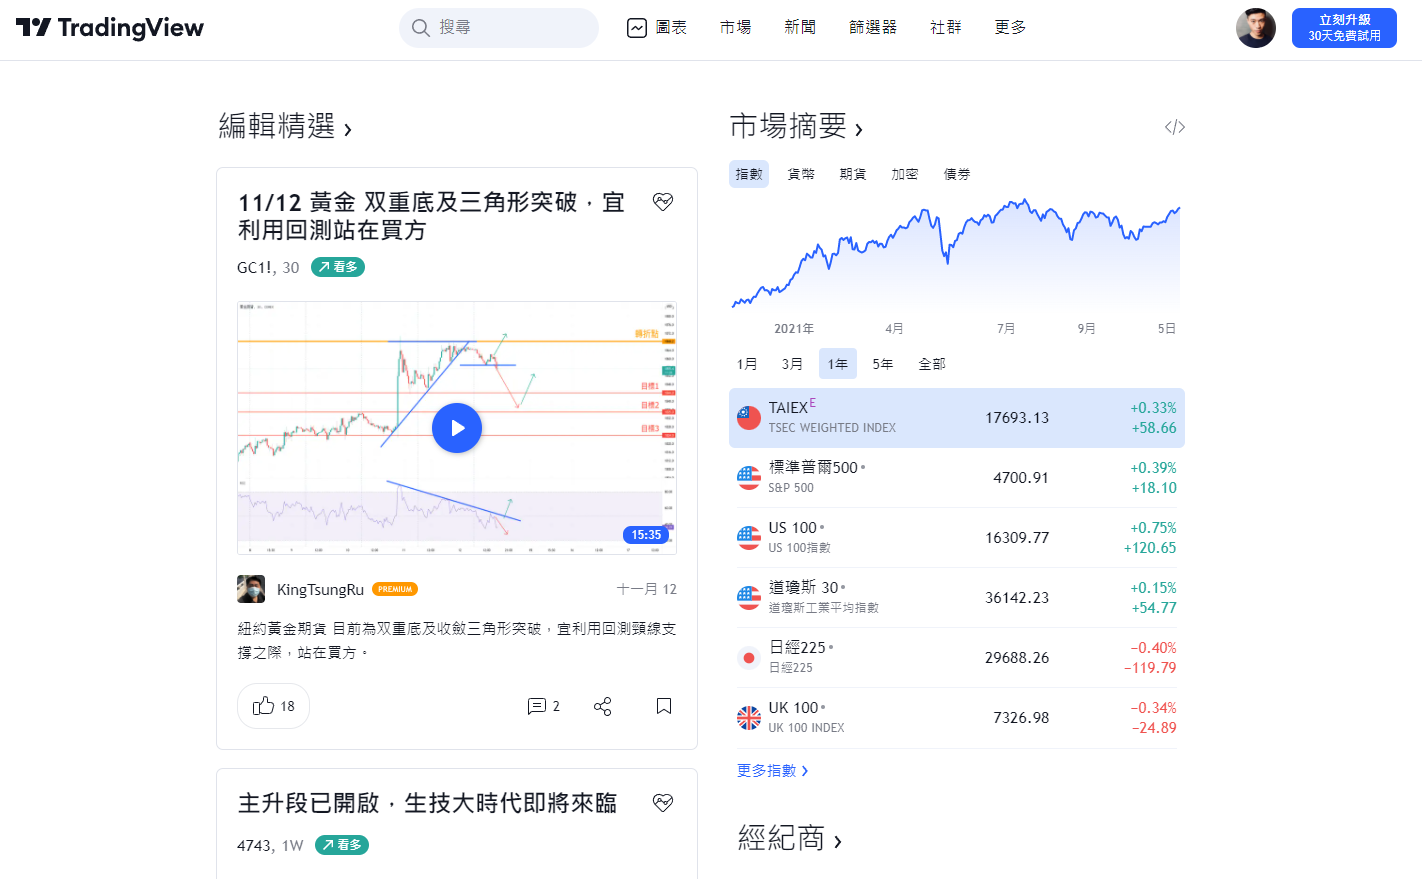Click the editor's pick badge on 主升段已開啟 idea
1422x879 pixels.
663,803
